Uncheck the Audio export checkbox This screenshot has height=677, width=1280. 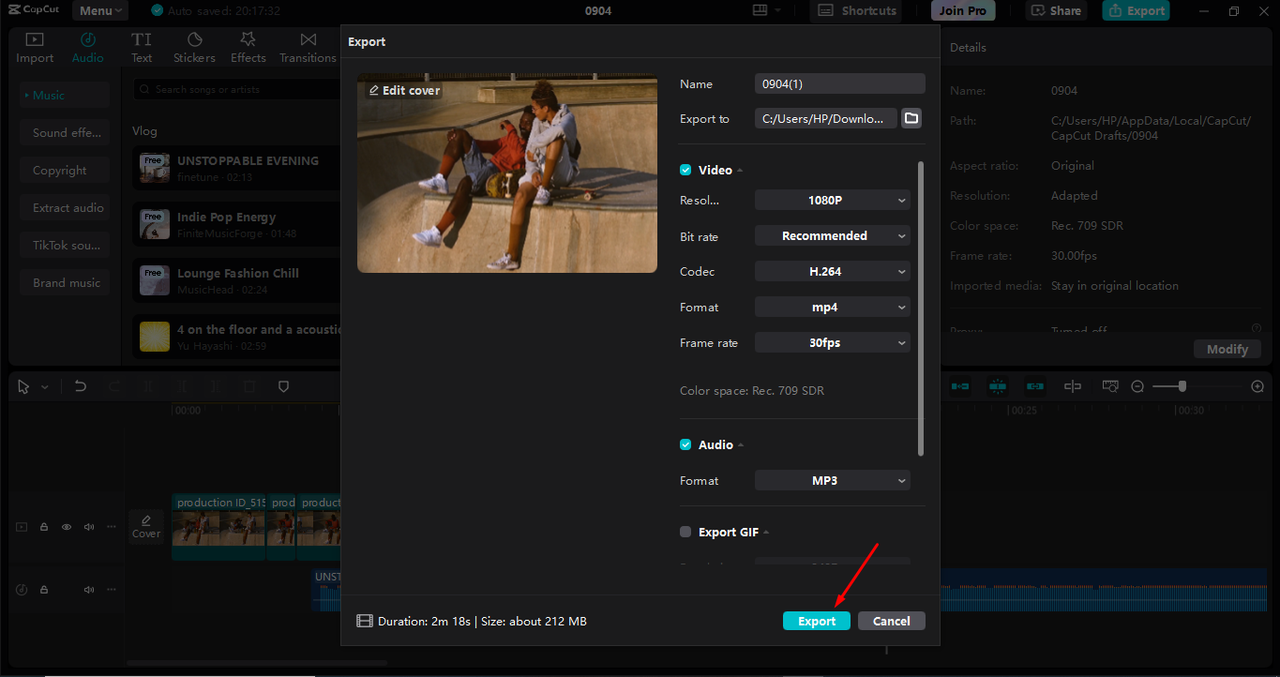(x=686, y=445)
